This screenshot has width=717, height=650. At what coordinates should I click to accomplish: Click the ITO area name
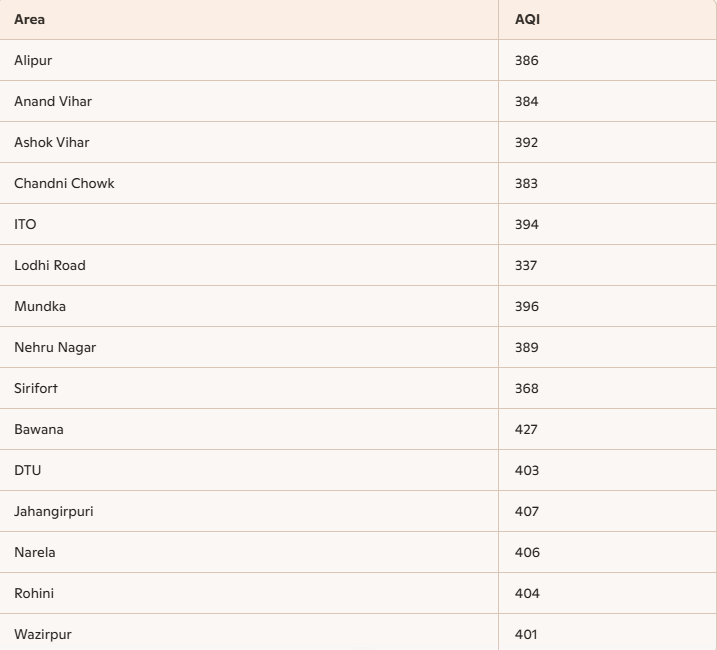point(25,224)
